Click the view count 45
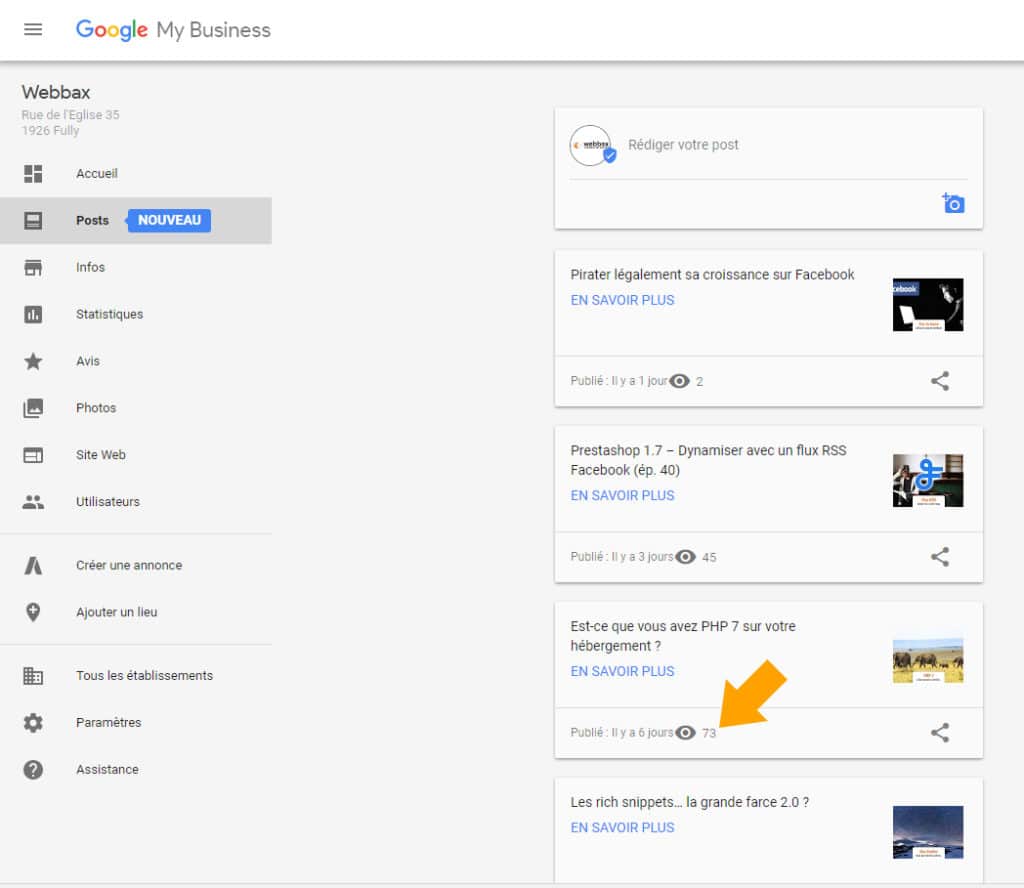1024x888 pixels. [709, 558]
